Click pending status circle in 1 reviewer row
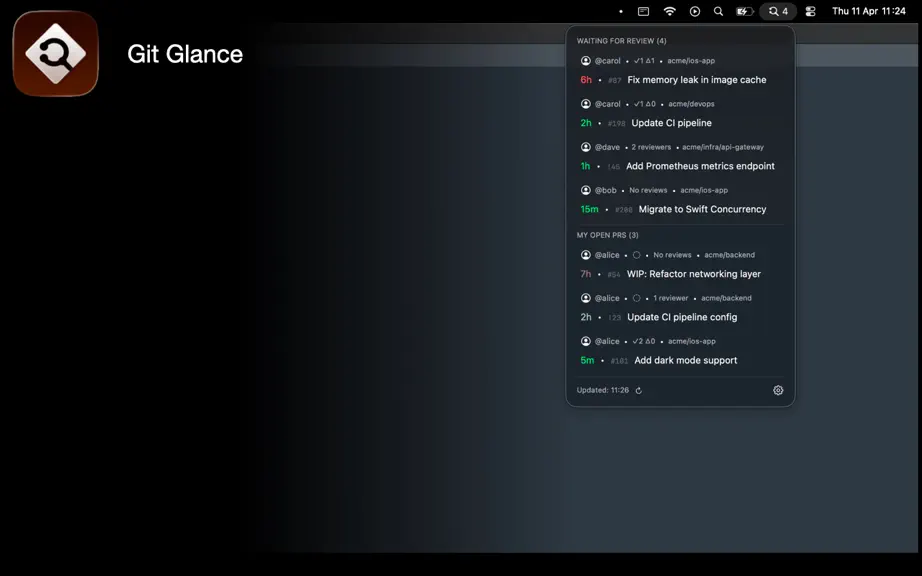 (x=636, y=298)
